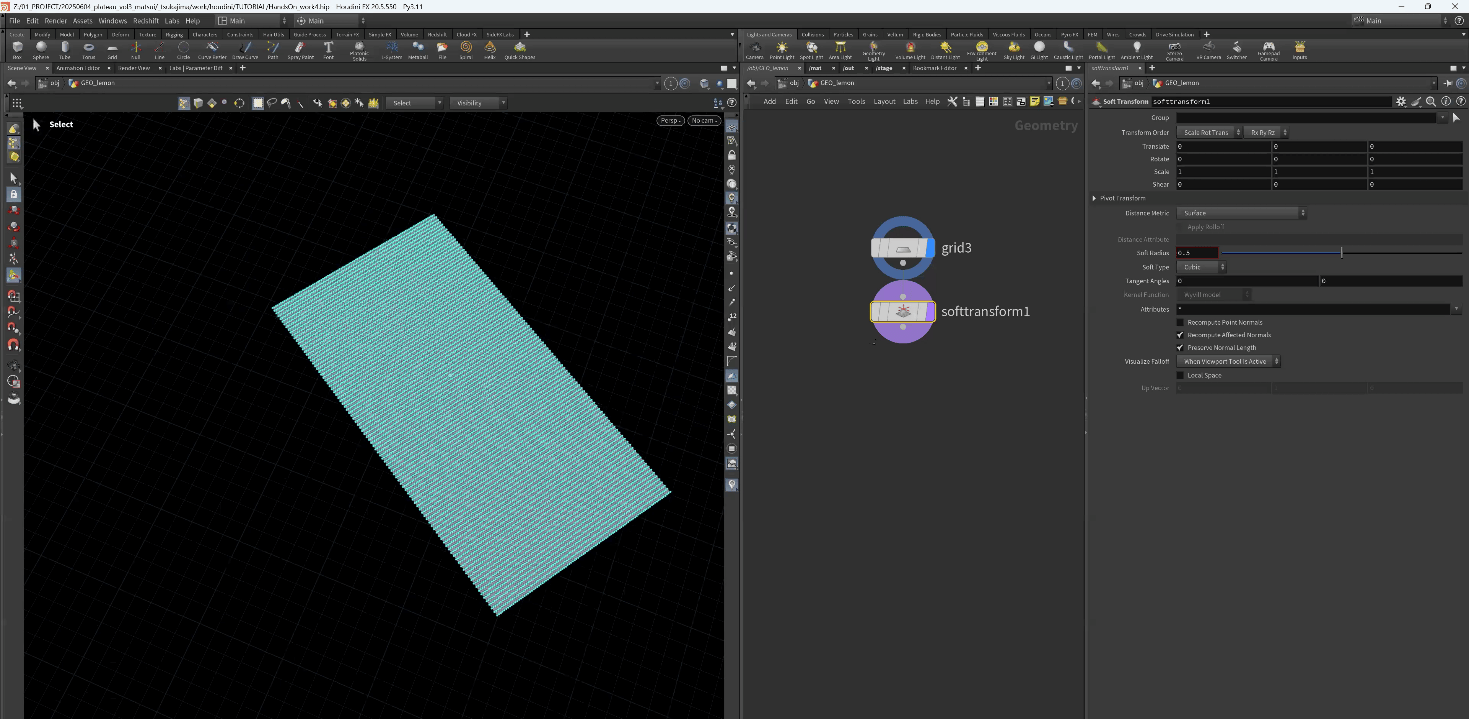Image resolution: width=1469 pixels, height=719 pixels.
Task: Click the softtransform1 node icon
Action: coord(903,312)
